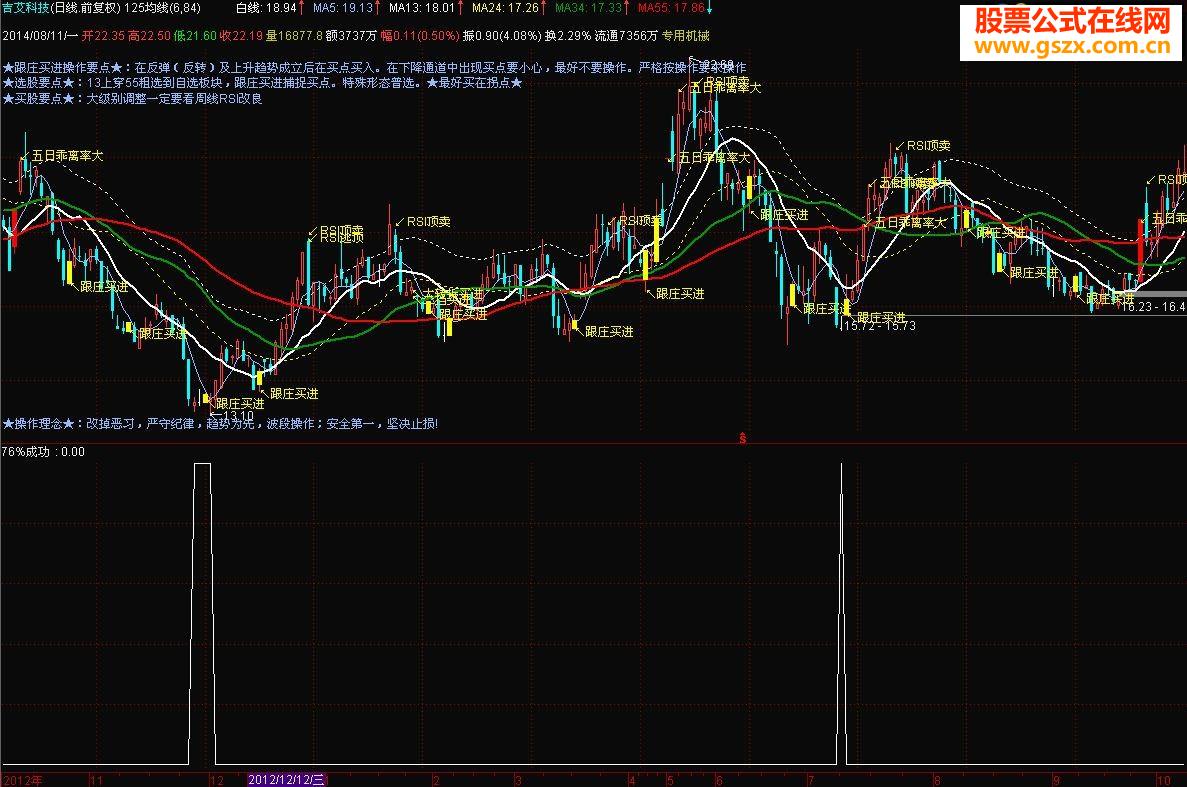Click the open price 开22.35
The width and height of the screenshot is (1187, 787).
click(x=104, y=36)
